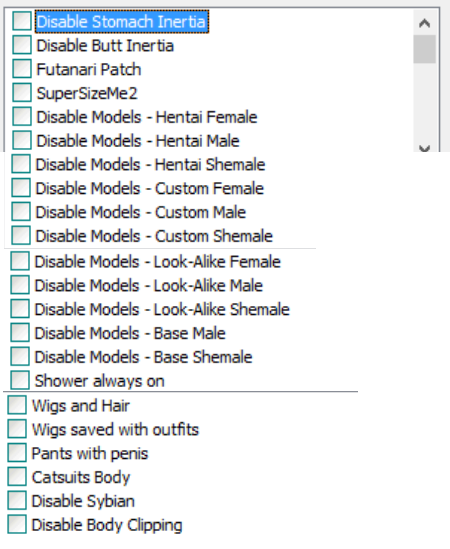Select the Disable Models - Custom Male label
Image resolution: width=450 pixels, height=549 pixels.
tap(141, 212)
